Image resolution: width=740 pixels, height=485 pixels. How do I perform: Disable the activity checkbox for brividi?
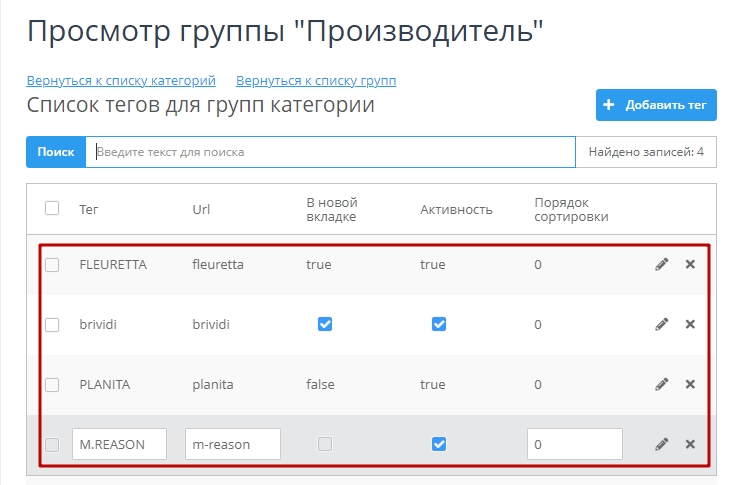pyautogui.click(x=438, y=324)
